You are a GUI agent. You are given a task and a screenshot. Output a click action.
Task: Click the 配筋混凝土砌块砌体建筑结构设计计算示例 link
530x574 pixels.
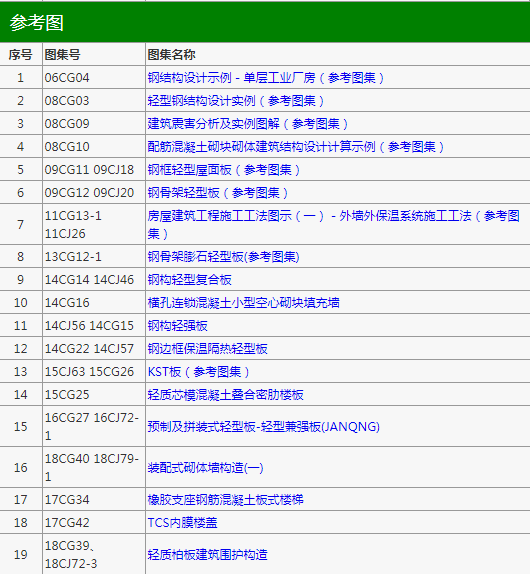pyautogui.click(x=296, y=147)
